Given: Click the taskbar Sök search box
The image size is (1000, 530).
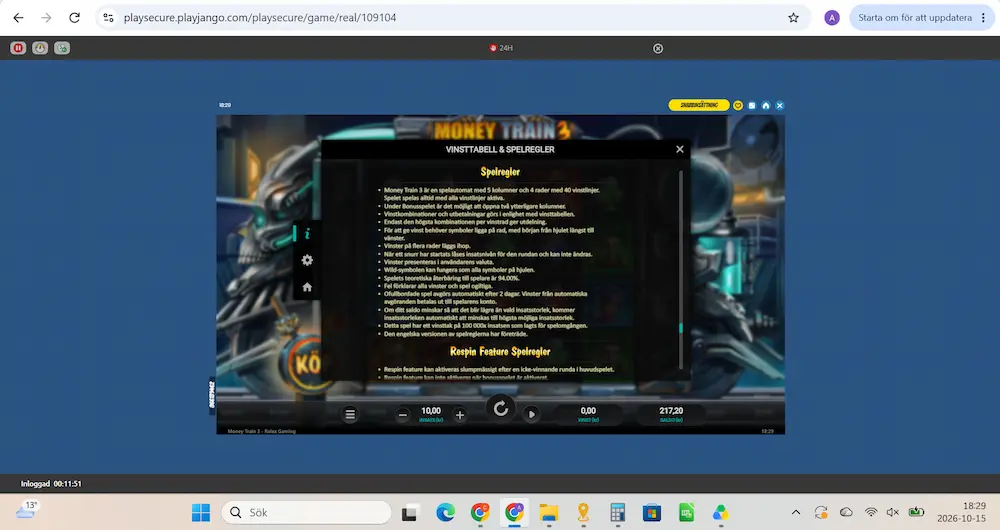Looking at the screenshot, I should pos(306,512).
